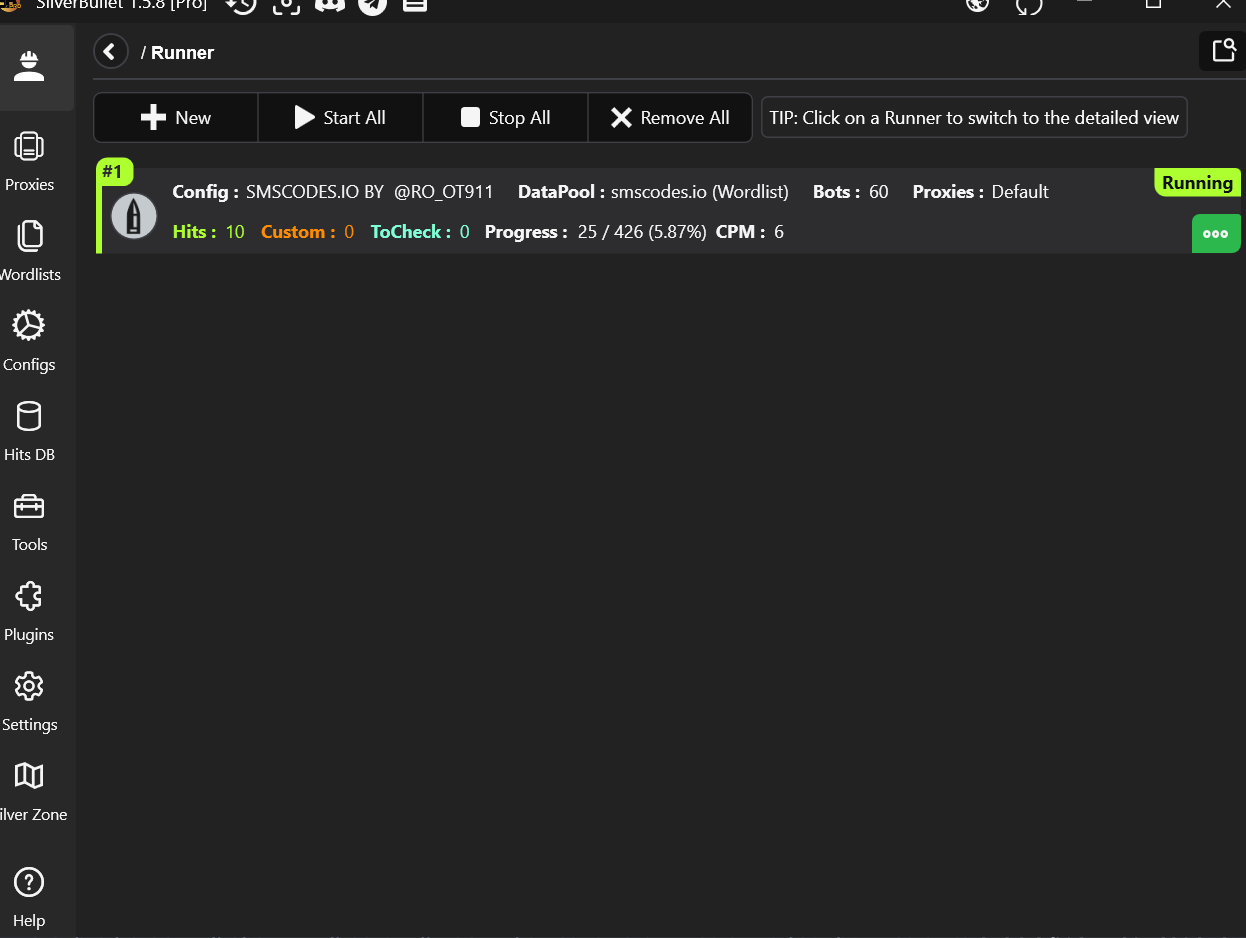Open the green three-dots options for runner #1
The height and width of the screenshot is (938, 1246).
[x=1216, y=234]
